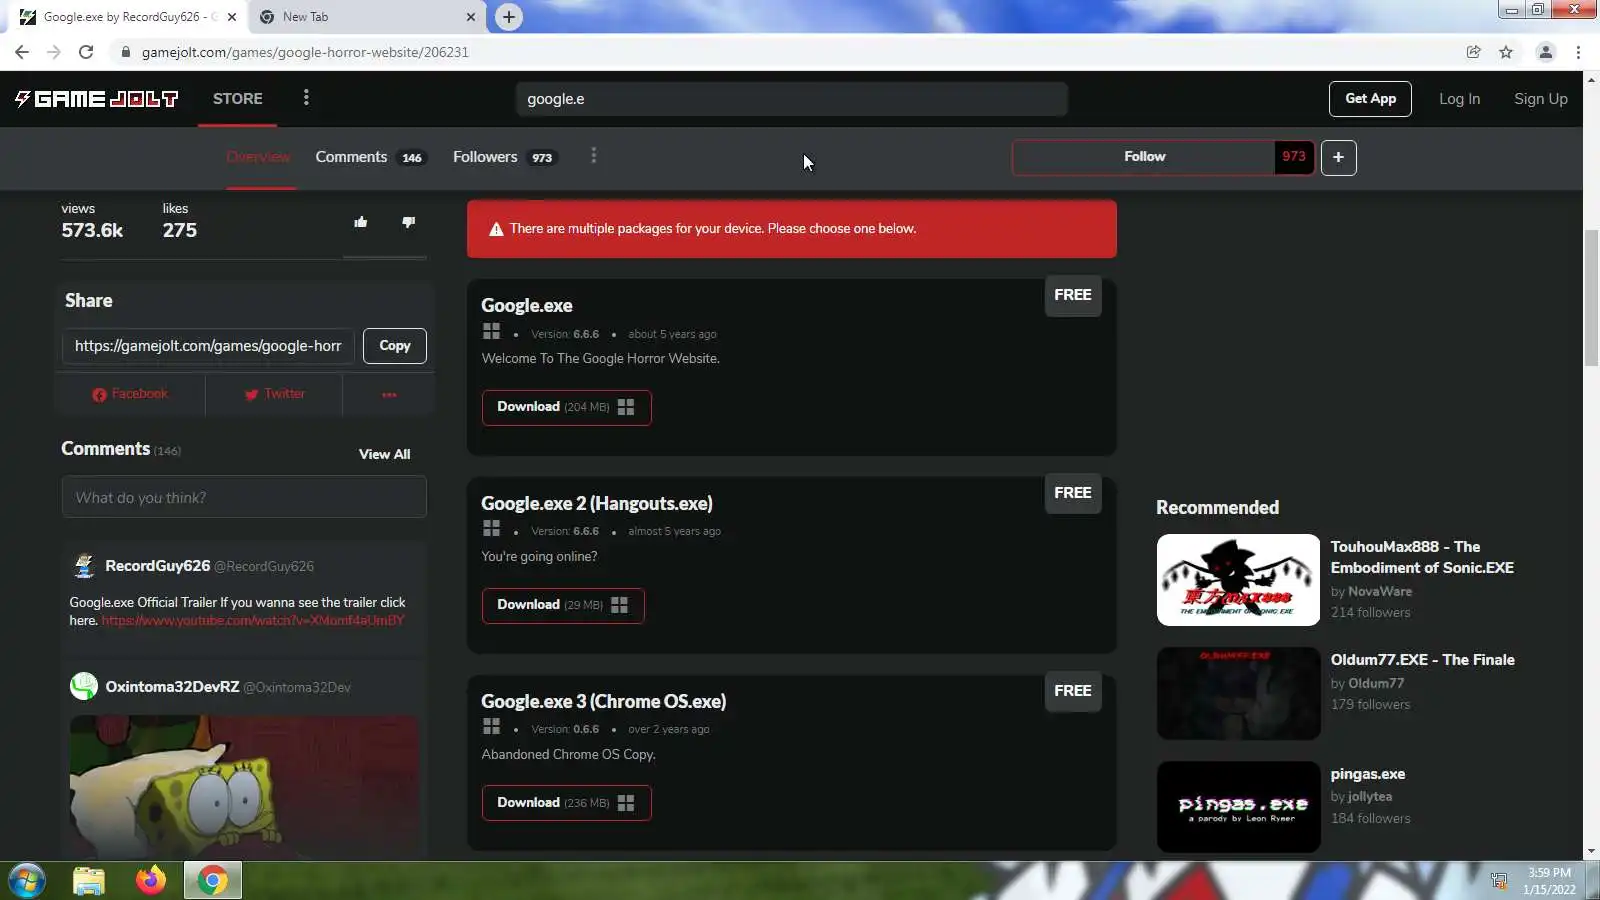Click the taskbar clock showing 3:59 PM
Image resolution: width=1600 pixels, height=900 pixels.
(x=1549, y=881)
